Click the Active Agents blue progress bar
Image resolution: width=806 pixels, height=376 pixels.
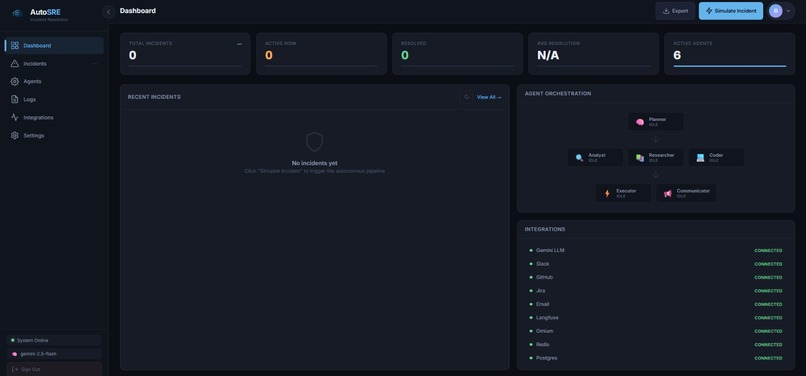[x=729, y=66]
